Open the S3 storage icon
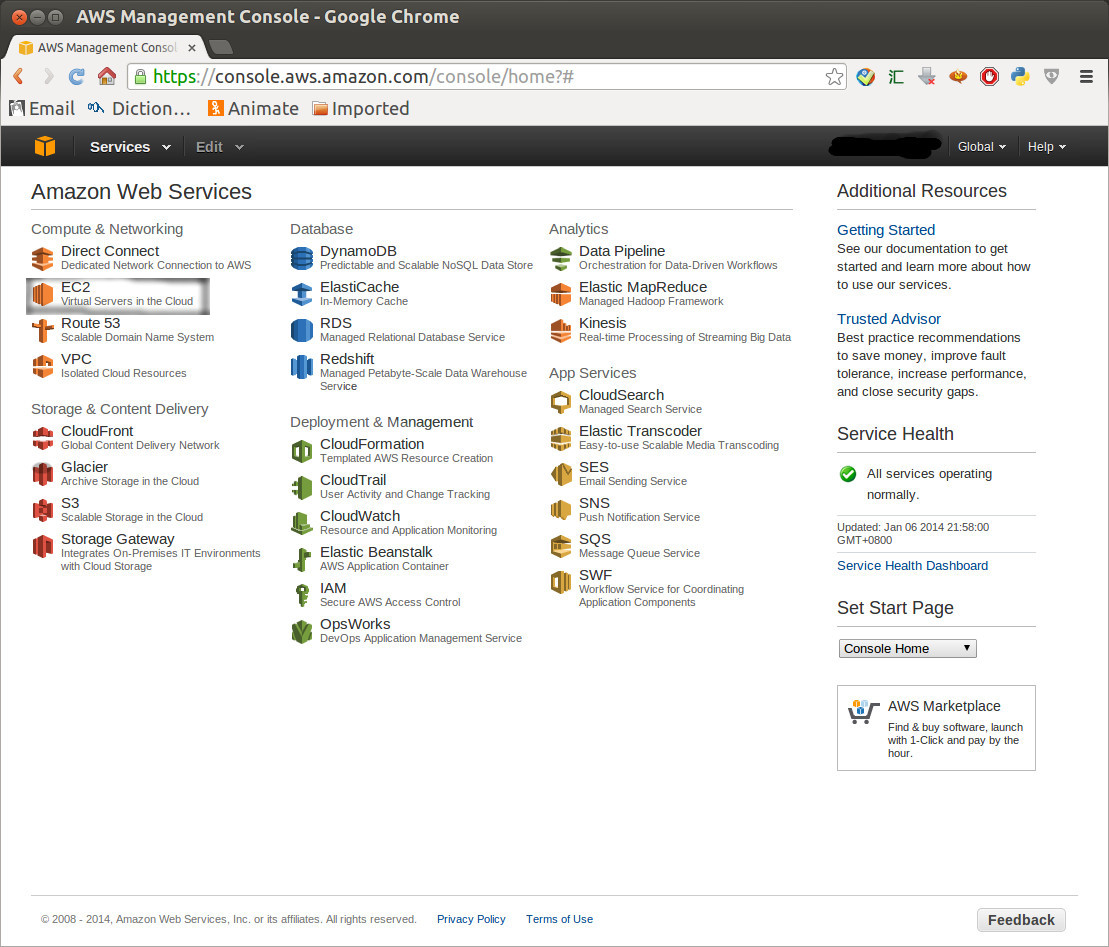The height and width of the screenshot is (947, 1109). point(42,510)
